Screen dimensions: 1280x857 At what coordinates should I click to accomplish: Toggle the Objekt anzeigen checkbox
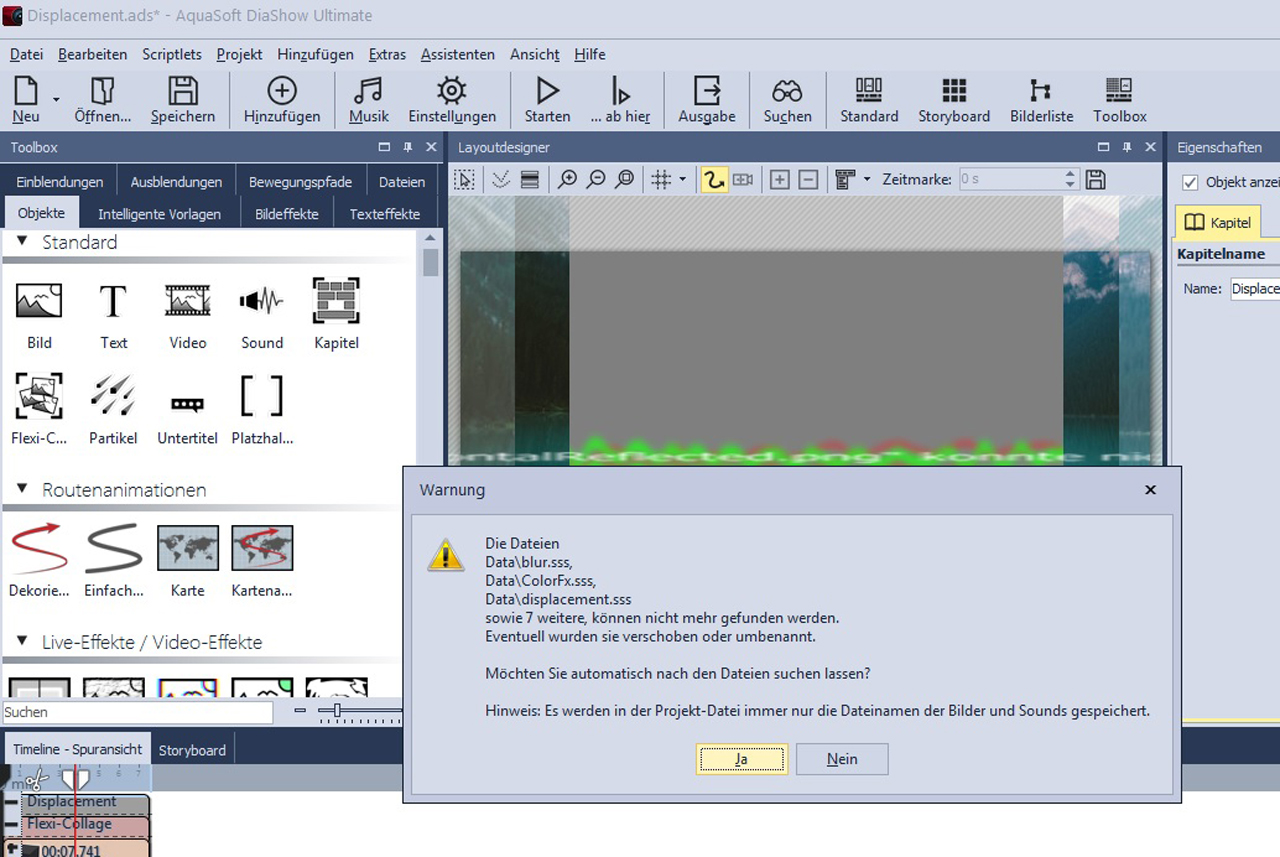1190,182
